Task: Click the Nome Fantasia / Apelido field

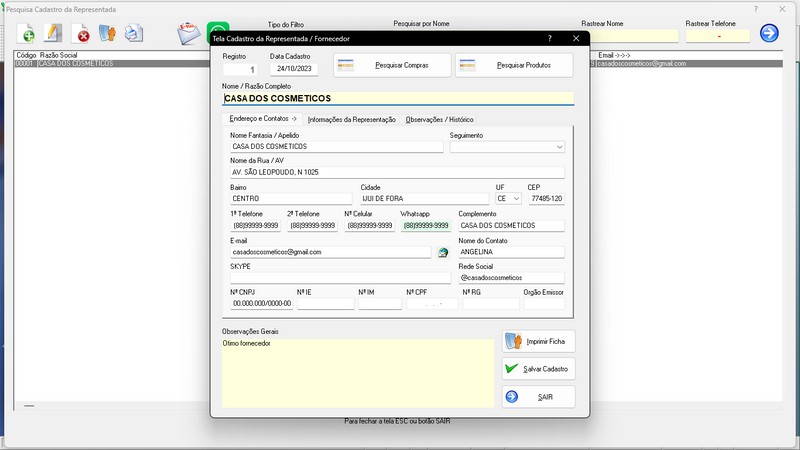Action: pos(337,146)
